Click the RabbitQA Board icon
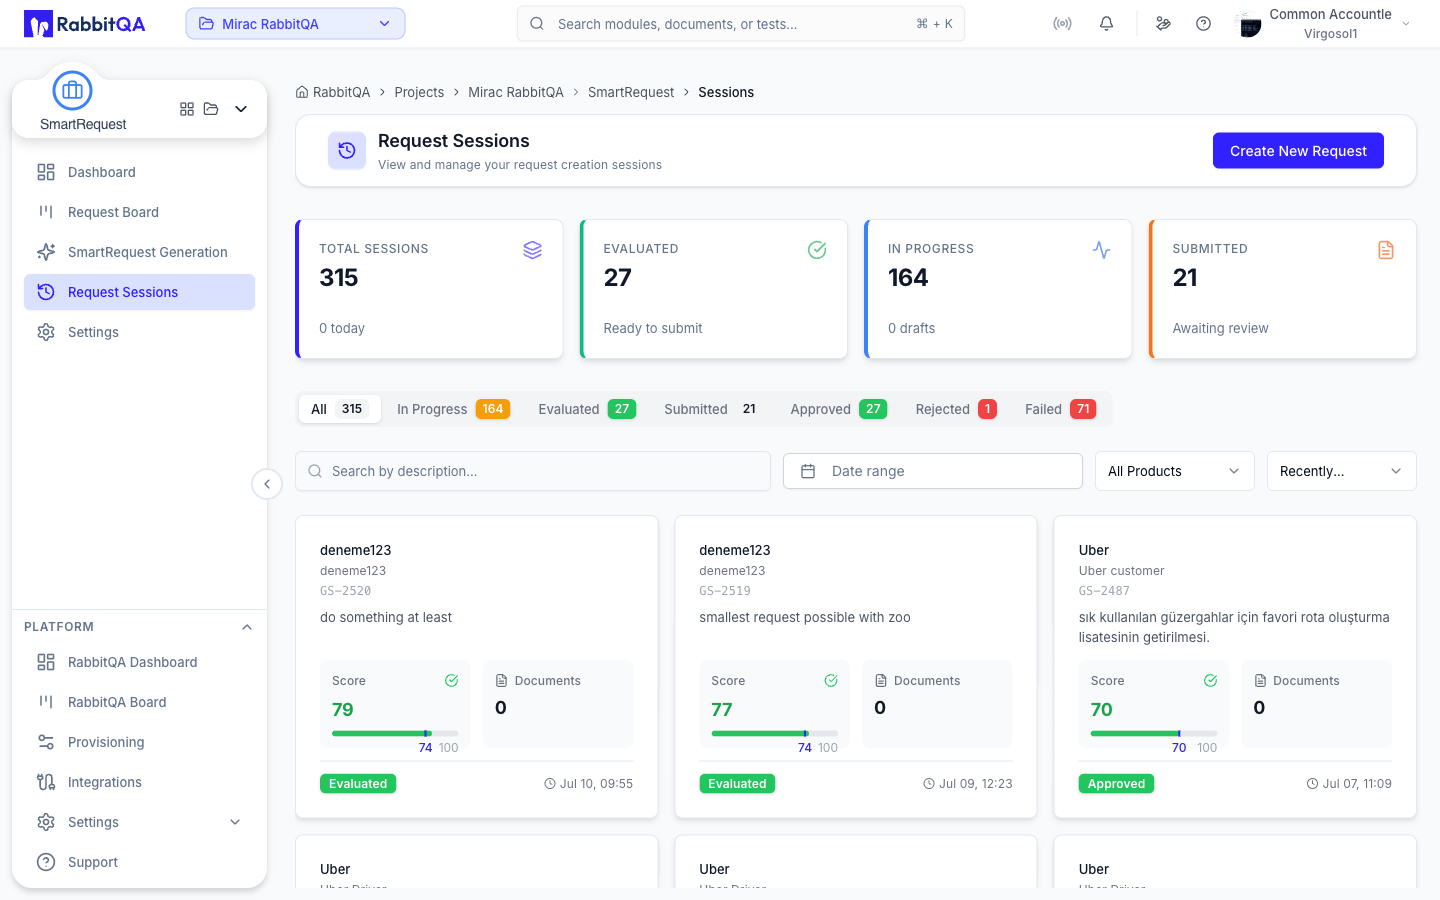This screenshot has width=1440, height=900. 46,702
